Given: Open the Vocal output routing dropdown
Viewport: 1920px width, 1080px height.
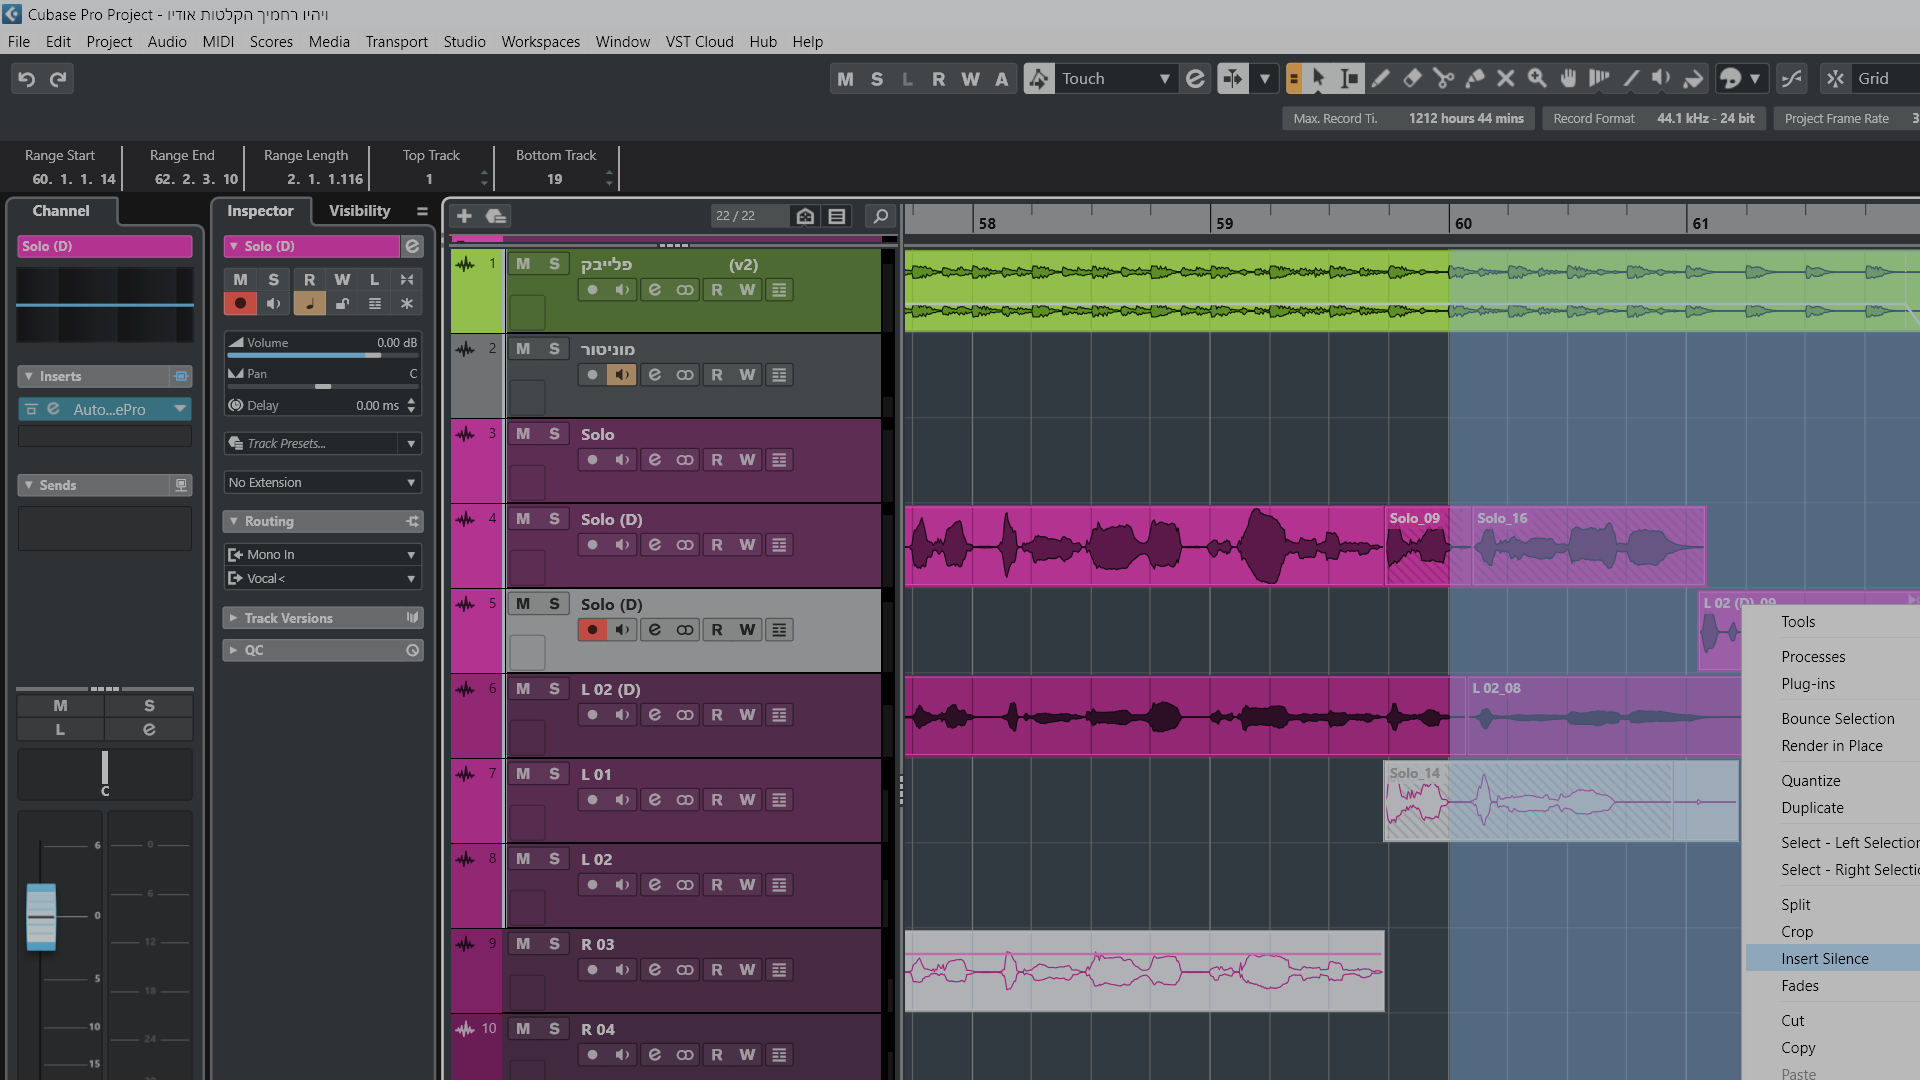Looking at the screenshot, I should pos(323,578).
